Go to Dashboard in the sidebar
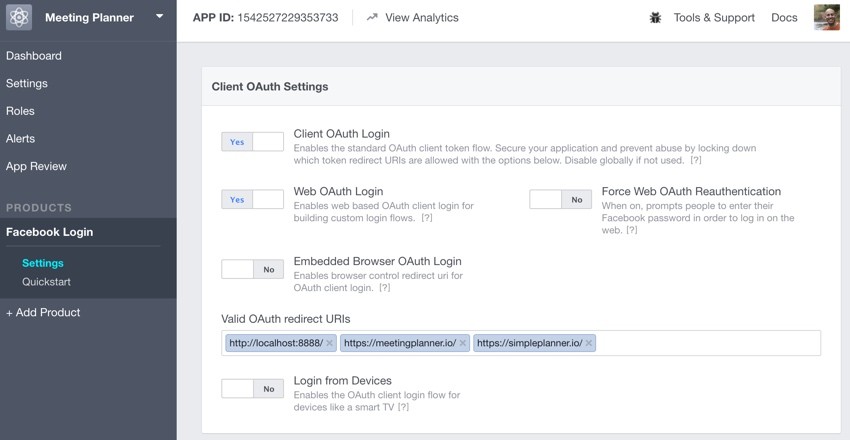Viewport: 850px width, 440px height. (x=34, y=56)
